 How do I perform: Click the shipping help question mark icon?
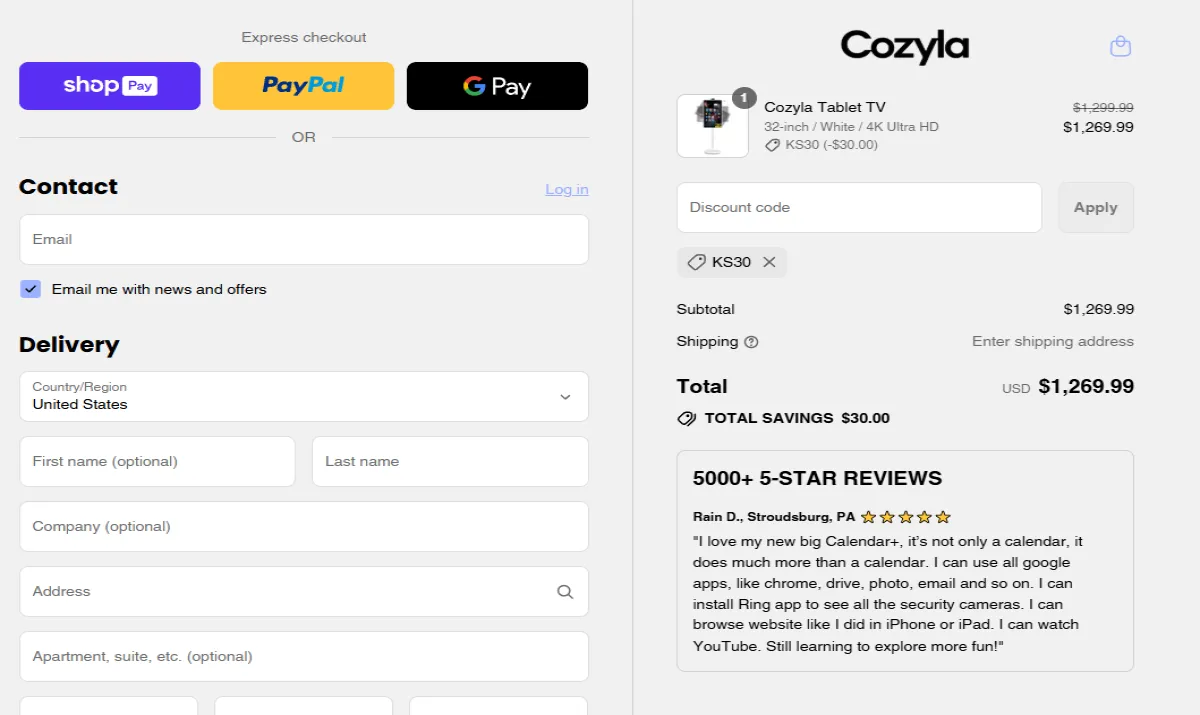pos(751,342)
